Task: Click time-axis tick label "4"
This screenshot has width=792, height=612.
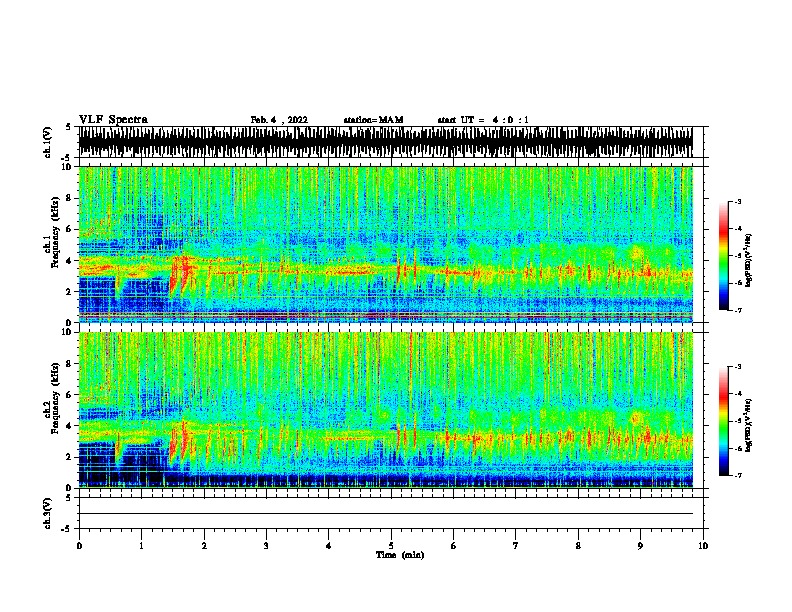Action: click(x=328, y=546)
